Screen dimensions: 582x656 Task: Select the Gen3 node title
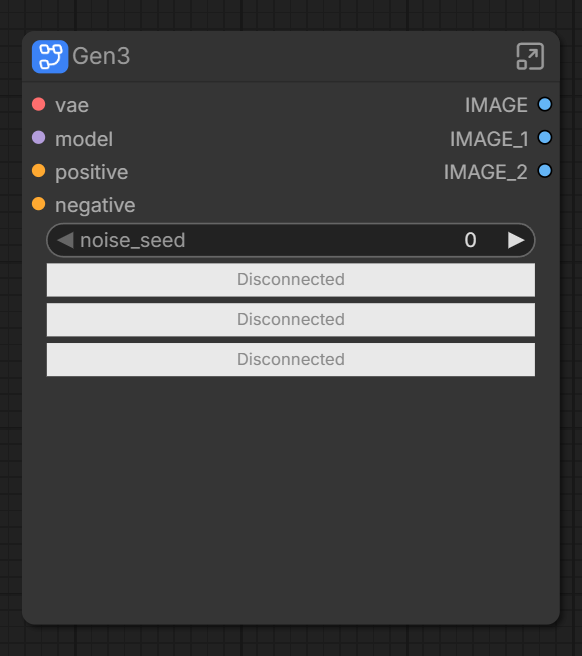click(x=101, y=56)
